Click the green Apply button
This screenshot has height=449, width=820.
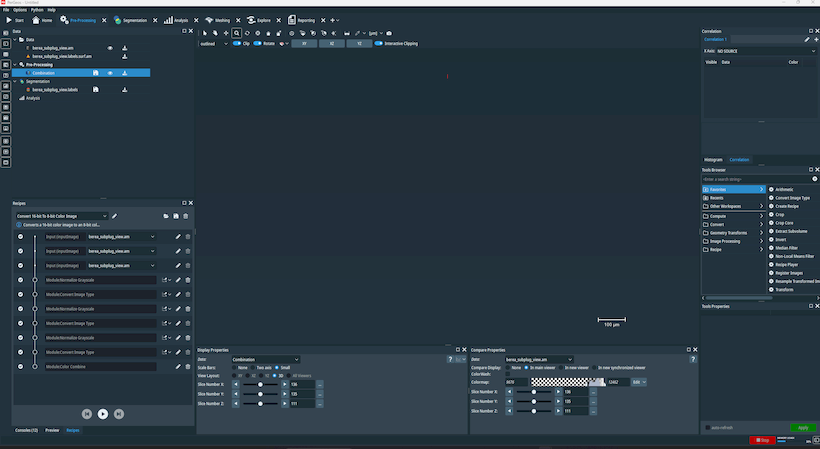point(802,427)
